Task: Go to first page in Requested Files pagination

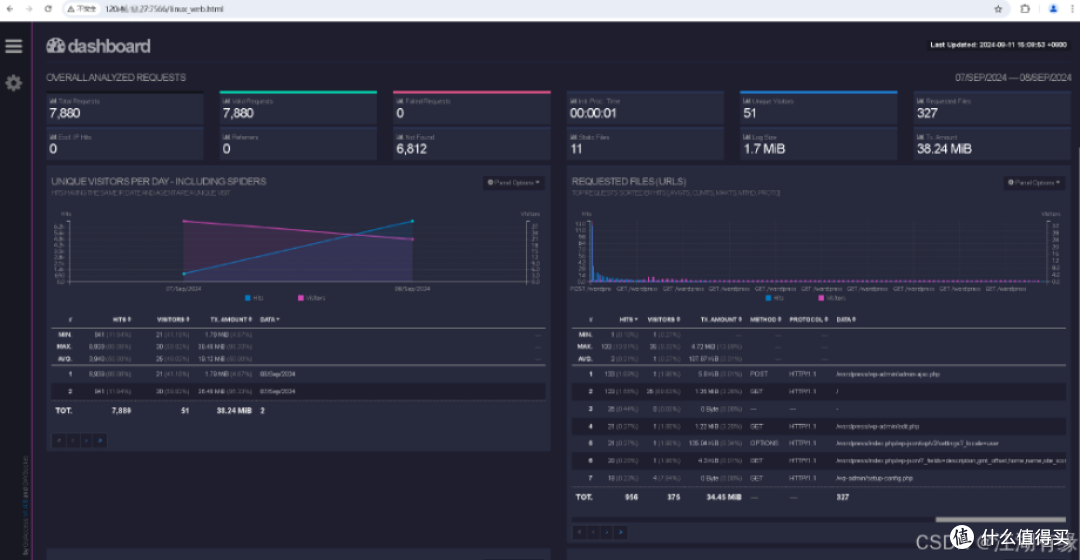Action: click(x=580, y=532)
